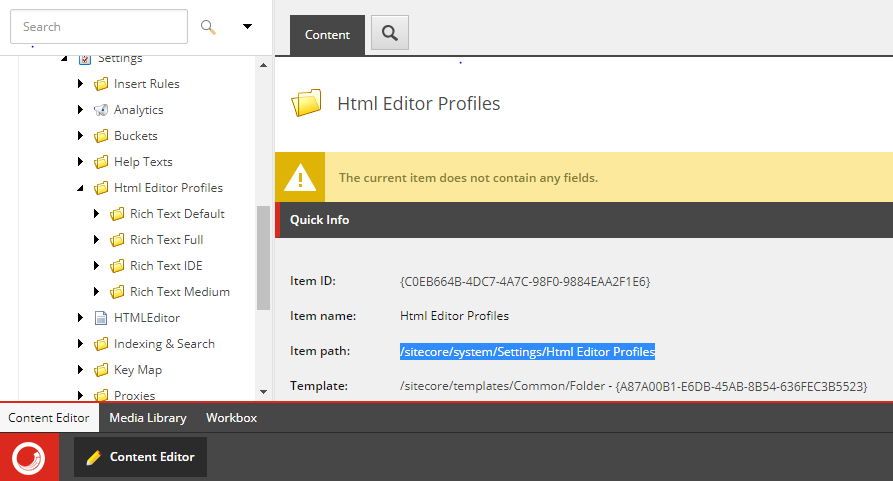Click the Key Map folder icon
This screenshot has width=893, height=481.
[x=101, y=370]
